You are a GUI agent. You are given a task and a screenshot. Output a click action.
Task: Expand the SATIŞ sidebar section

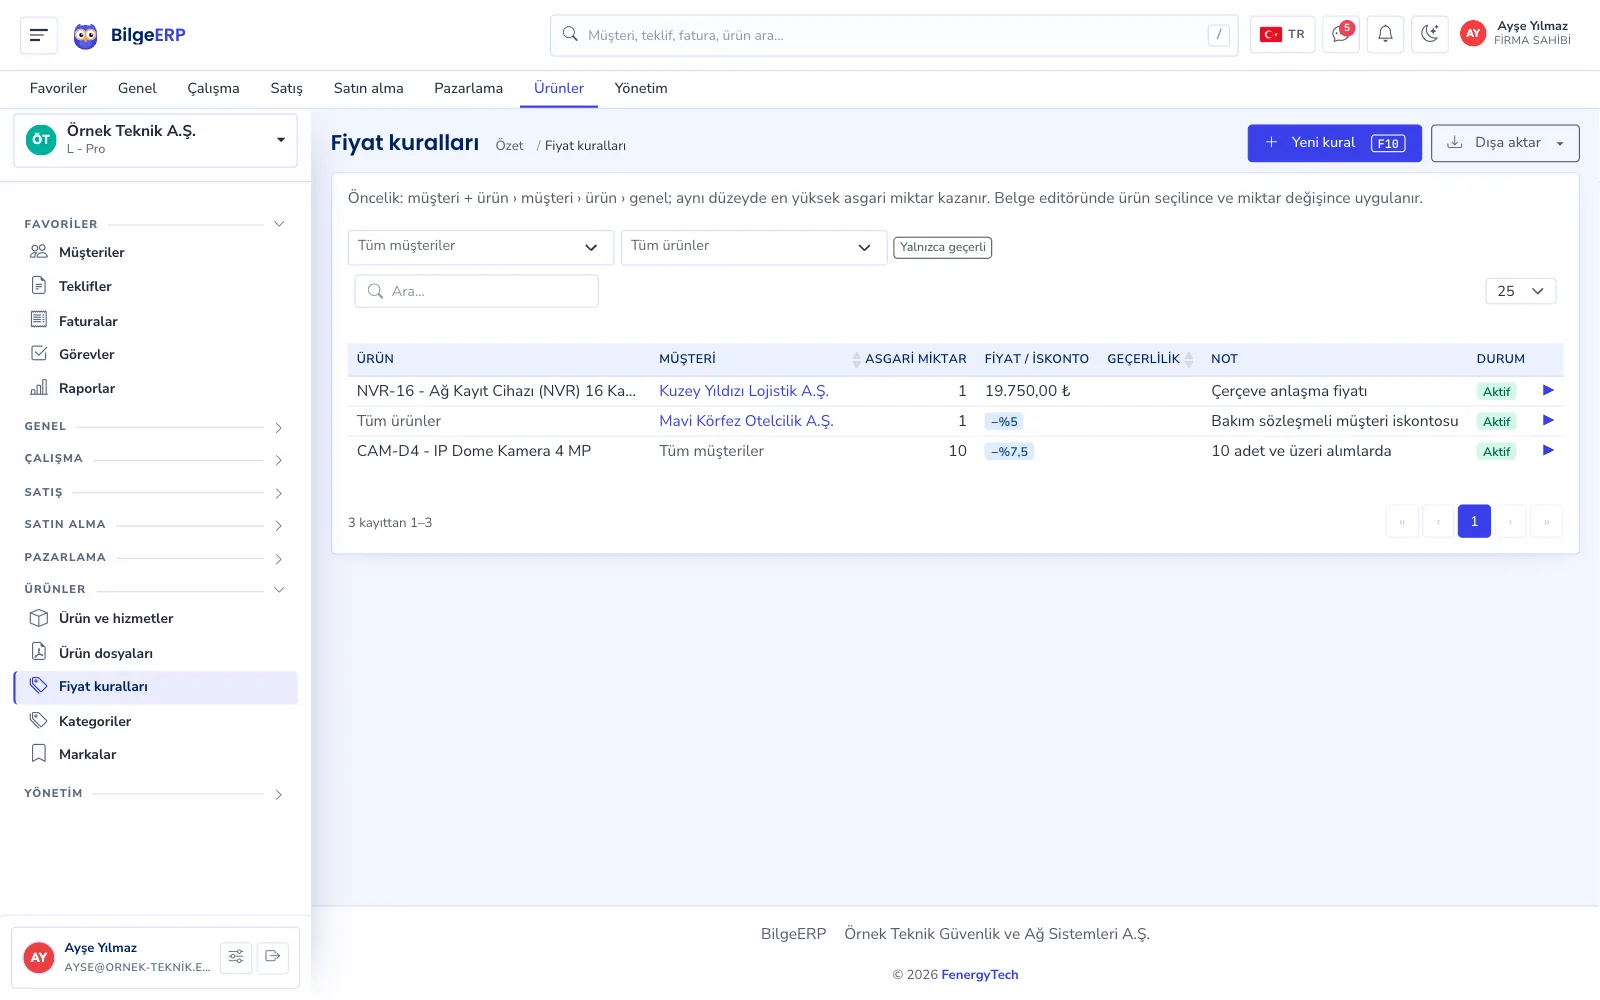point(155,493)
